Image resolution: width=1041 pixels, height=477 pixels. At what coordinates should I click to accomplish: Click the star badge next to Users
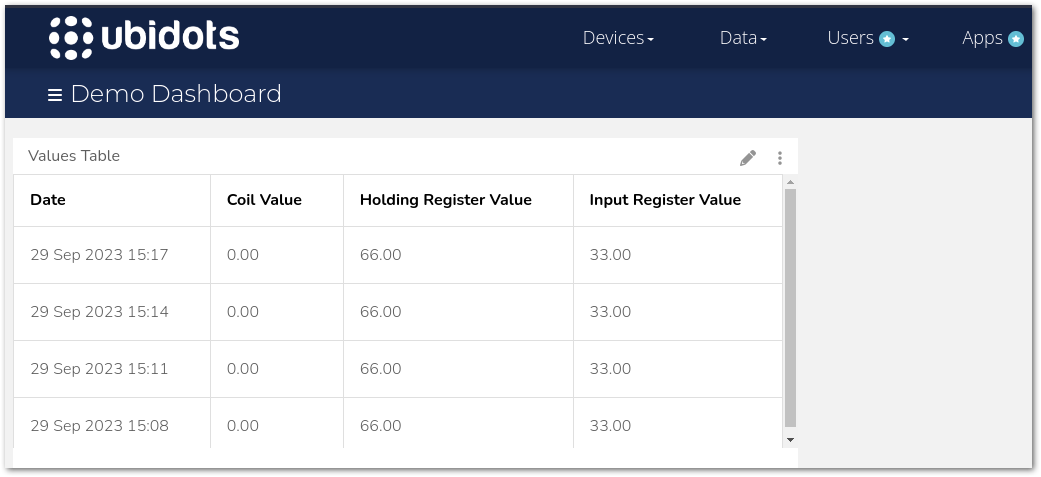click(x=887, y=39)
